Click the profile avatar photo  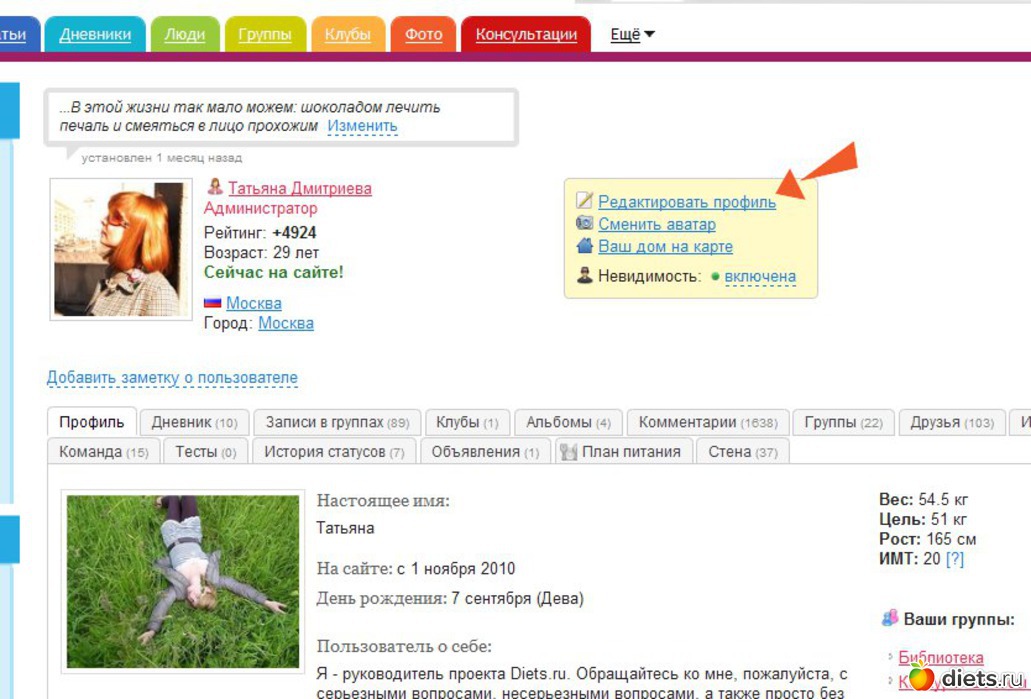click(120, 249)
